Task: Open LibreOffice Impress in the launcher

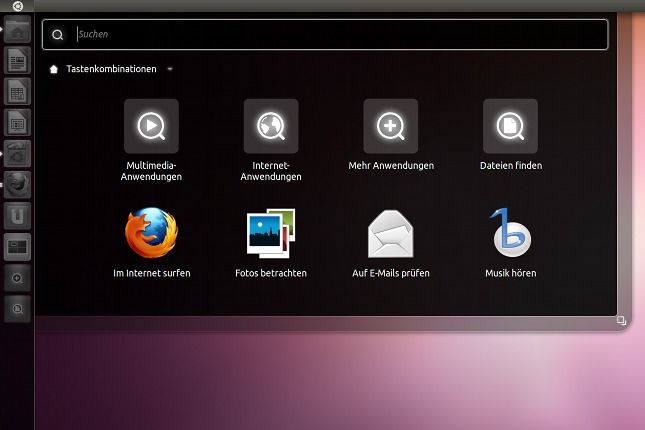Action: 17,123
